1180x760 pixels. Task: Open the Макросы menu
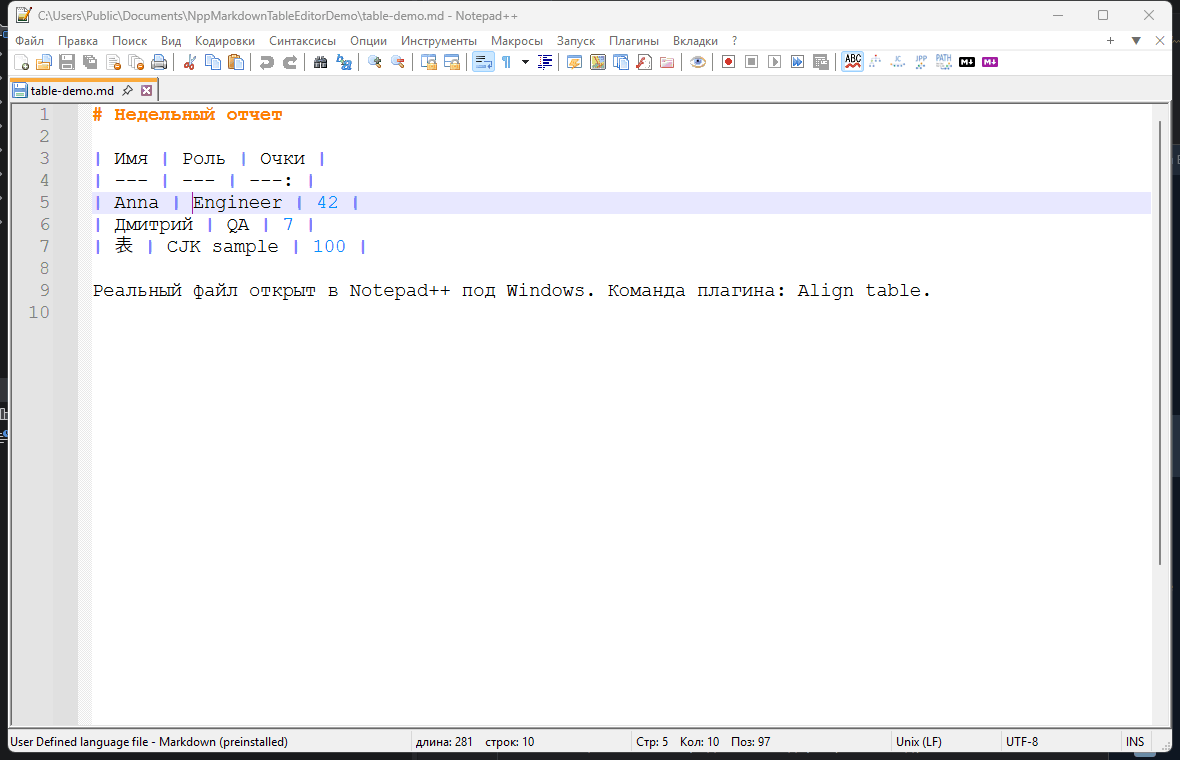pos(517,41)
